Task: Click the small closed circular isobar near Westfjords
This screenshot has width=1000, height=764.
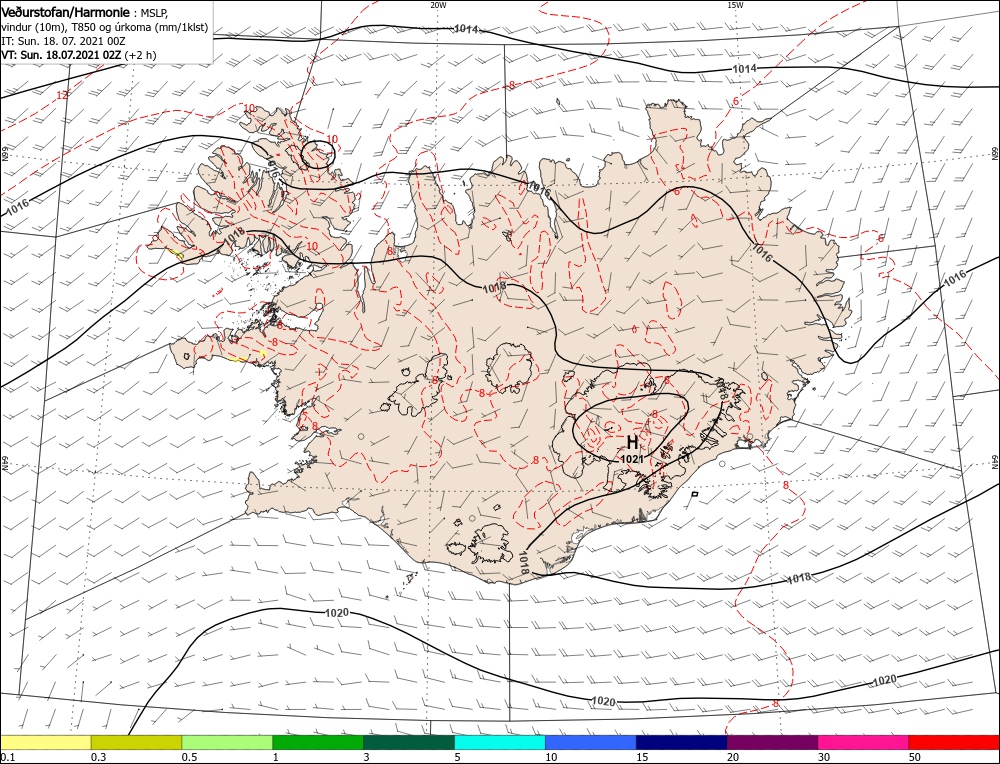Action: [318, 154]
